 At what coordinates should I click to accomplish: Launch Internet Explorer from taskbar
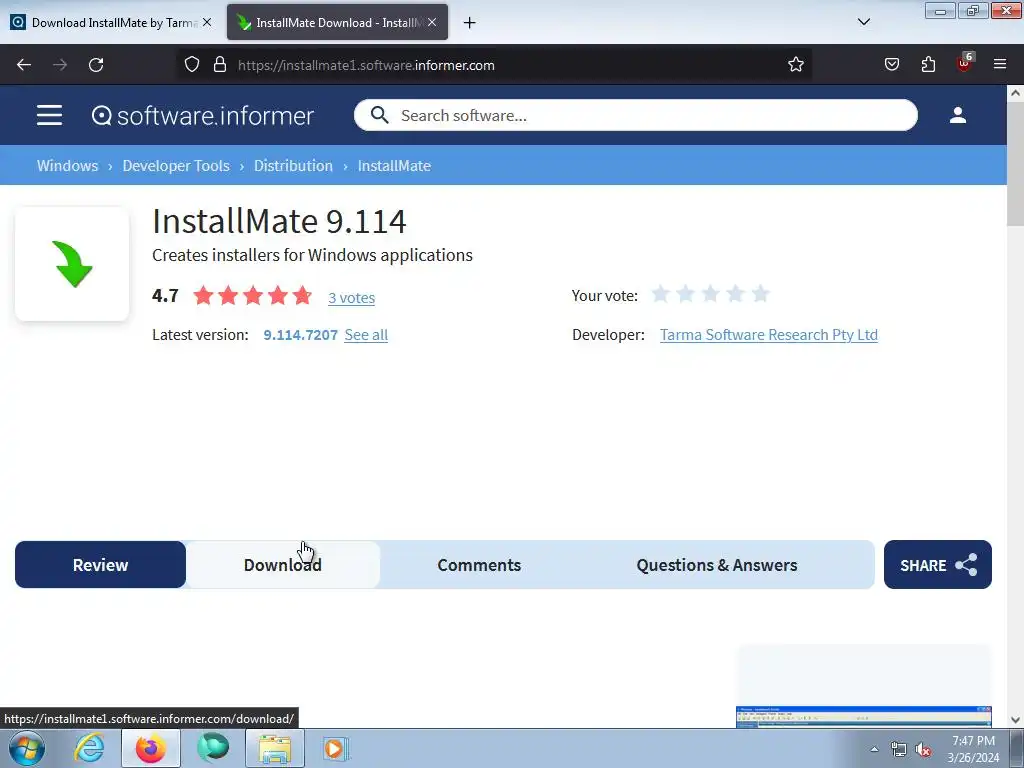tap(89, 748)
